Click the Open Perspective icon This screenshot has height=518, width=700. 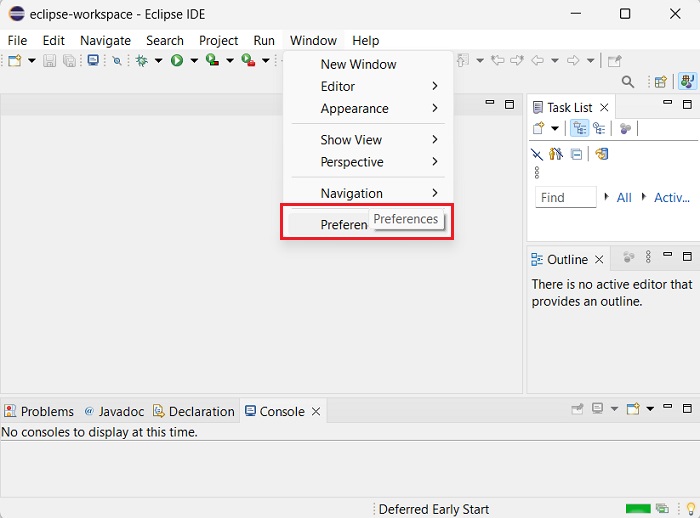pos(660,82)
